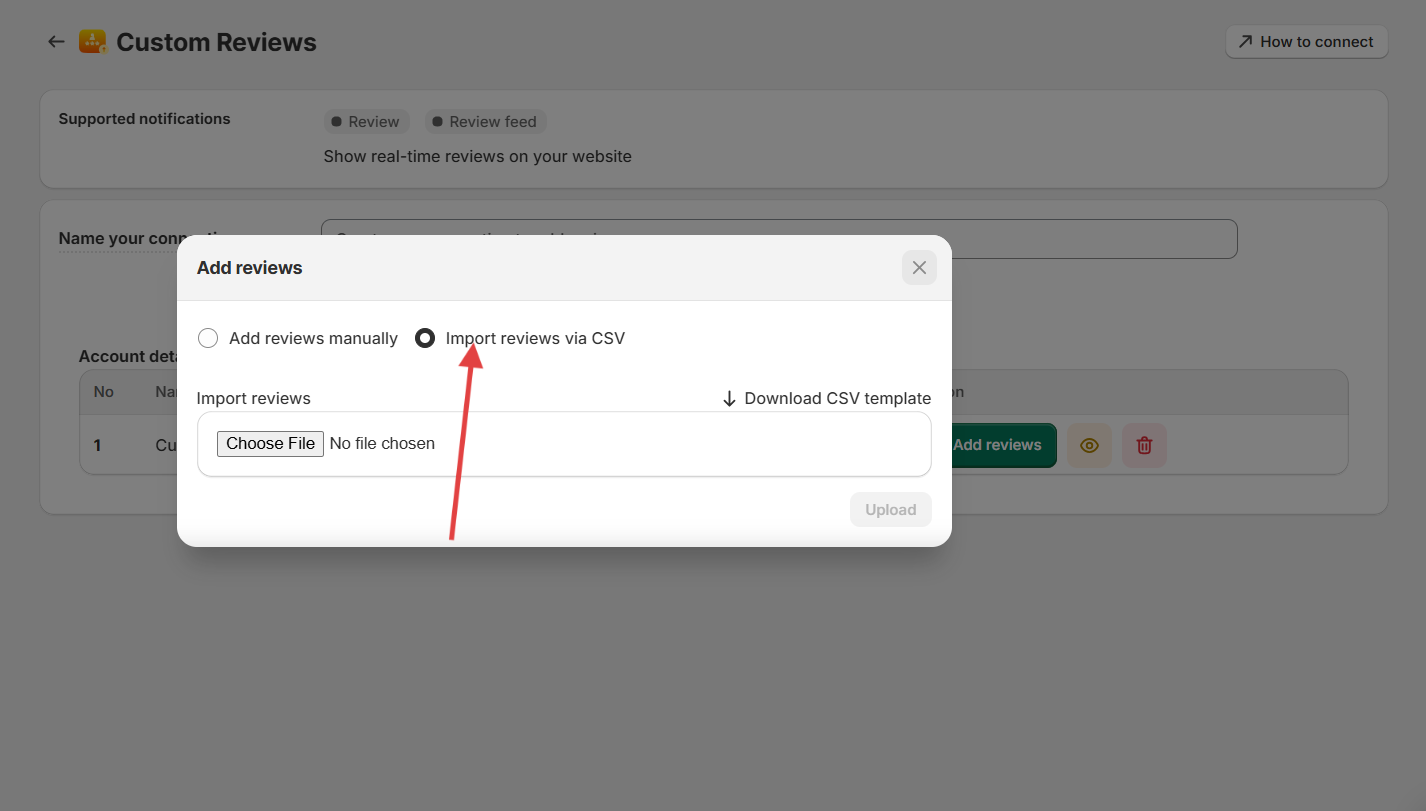Click the down arrow beside Download CSV template
1426x811 pixels.
point(729,399)
